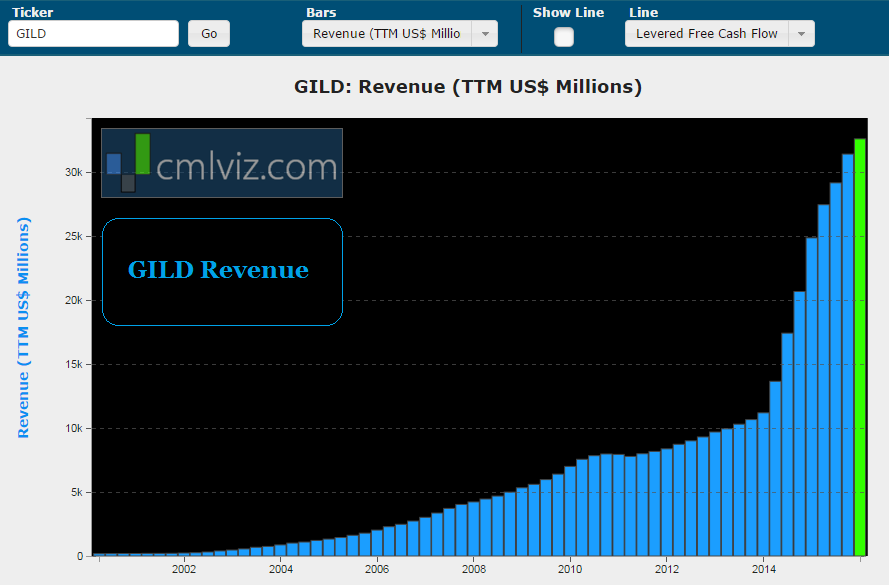Click the 25k y-axis label
This screenshot has width=889, height=585.
point(74,236)
